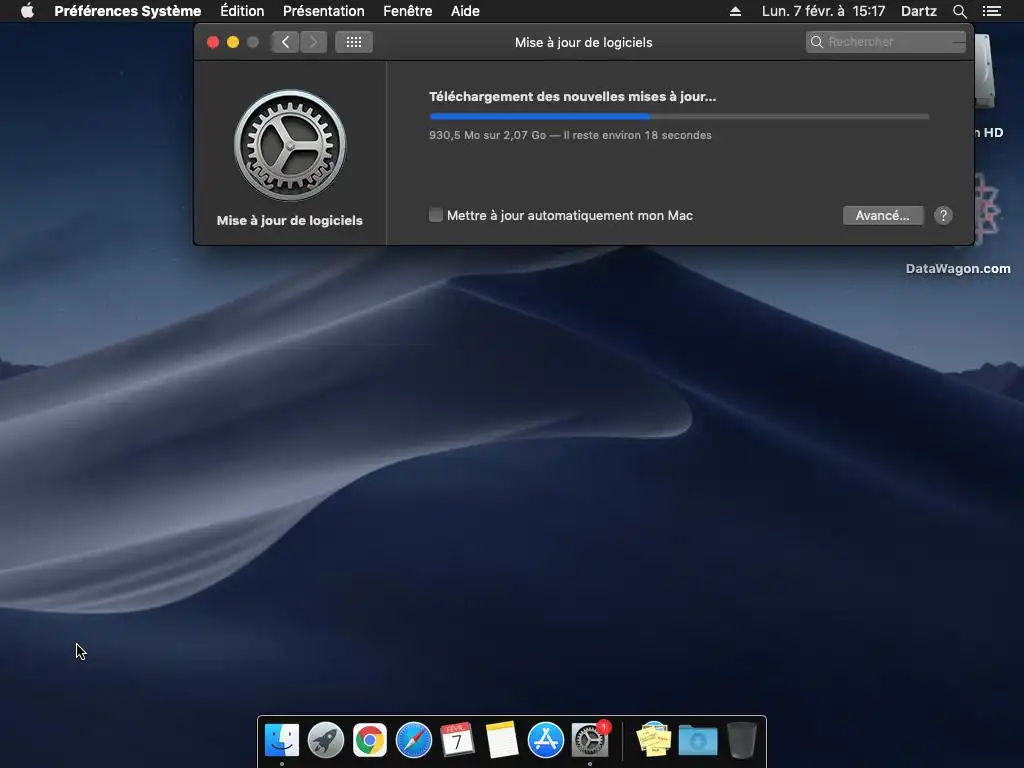This screenshot has width=1024, height=768.
Task: Launch Google Chrome from the Dock
Action: click(x=370, y=740)
